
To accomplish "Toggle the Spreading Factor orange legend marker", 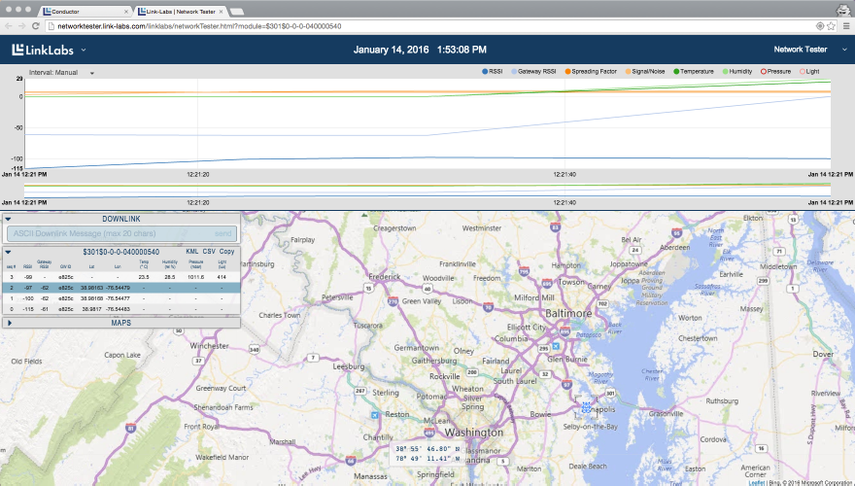I will [x=568, y=72].
